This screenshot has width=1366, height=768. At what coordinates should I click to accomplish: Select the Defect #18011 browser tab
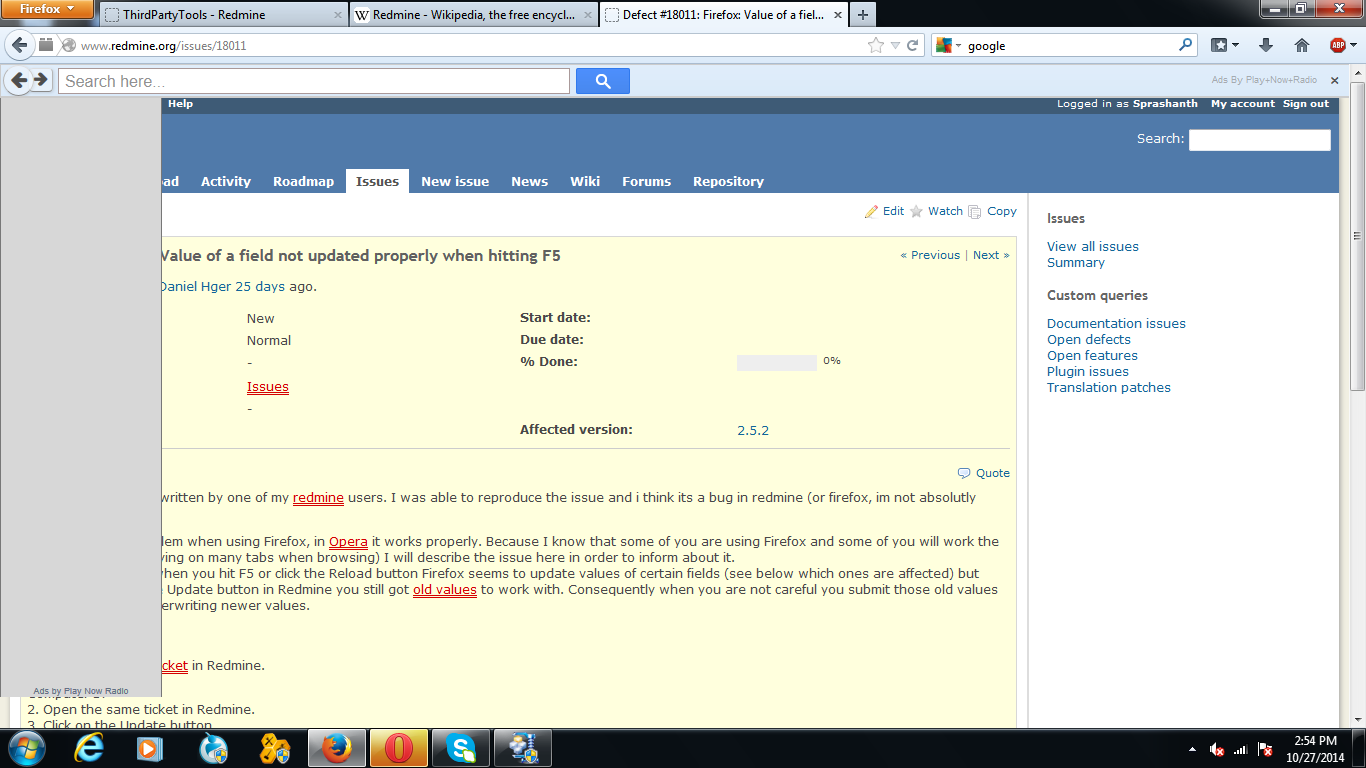tap(723, 15)
